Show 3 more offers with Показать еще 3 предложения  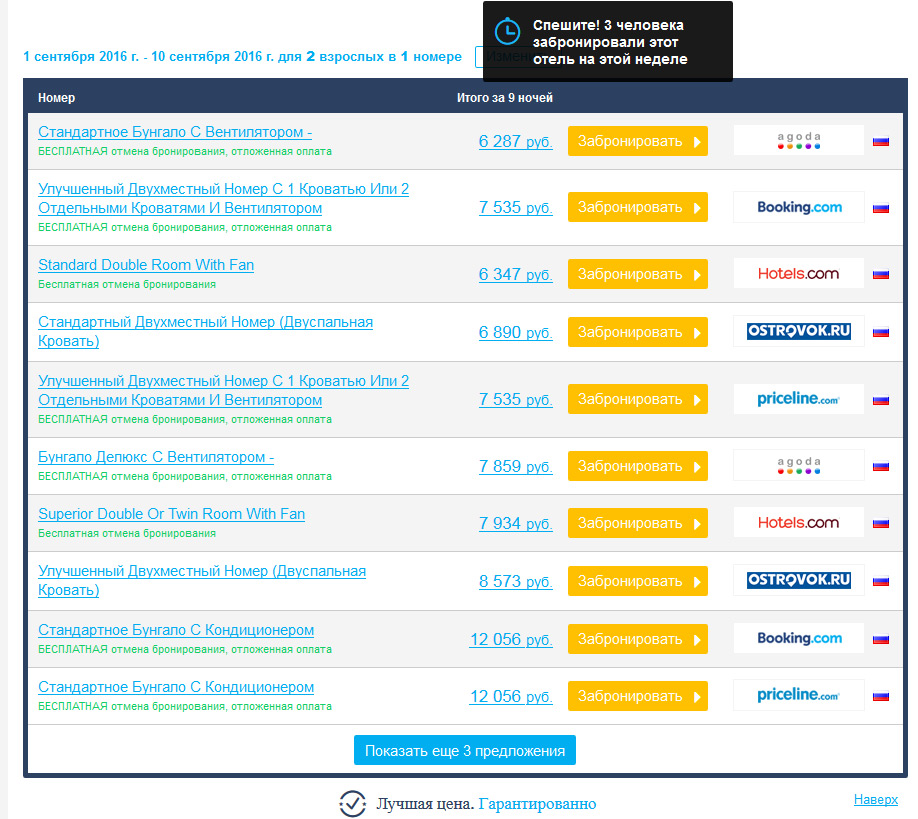point(465,750)
